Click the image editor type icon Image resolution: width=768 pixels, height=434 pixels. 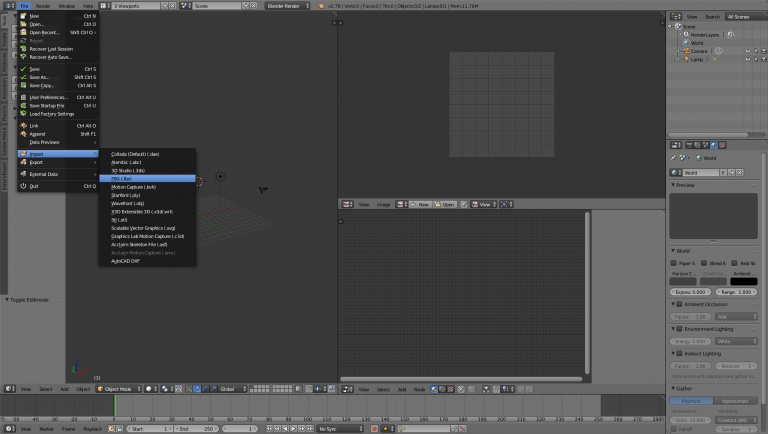coord(347,204)
